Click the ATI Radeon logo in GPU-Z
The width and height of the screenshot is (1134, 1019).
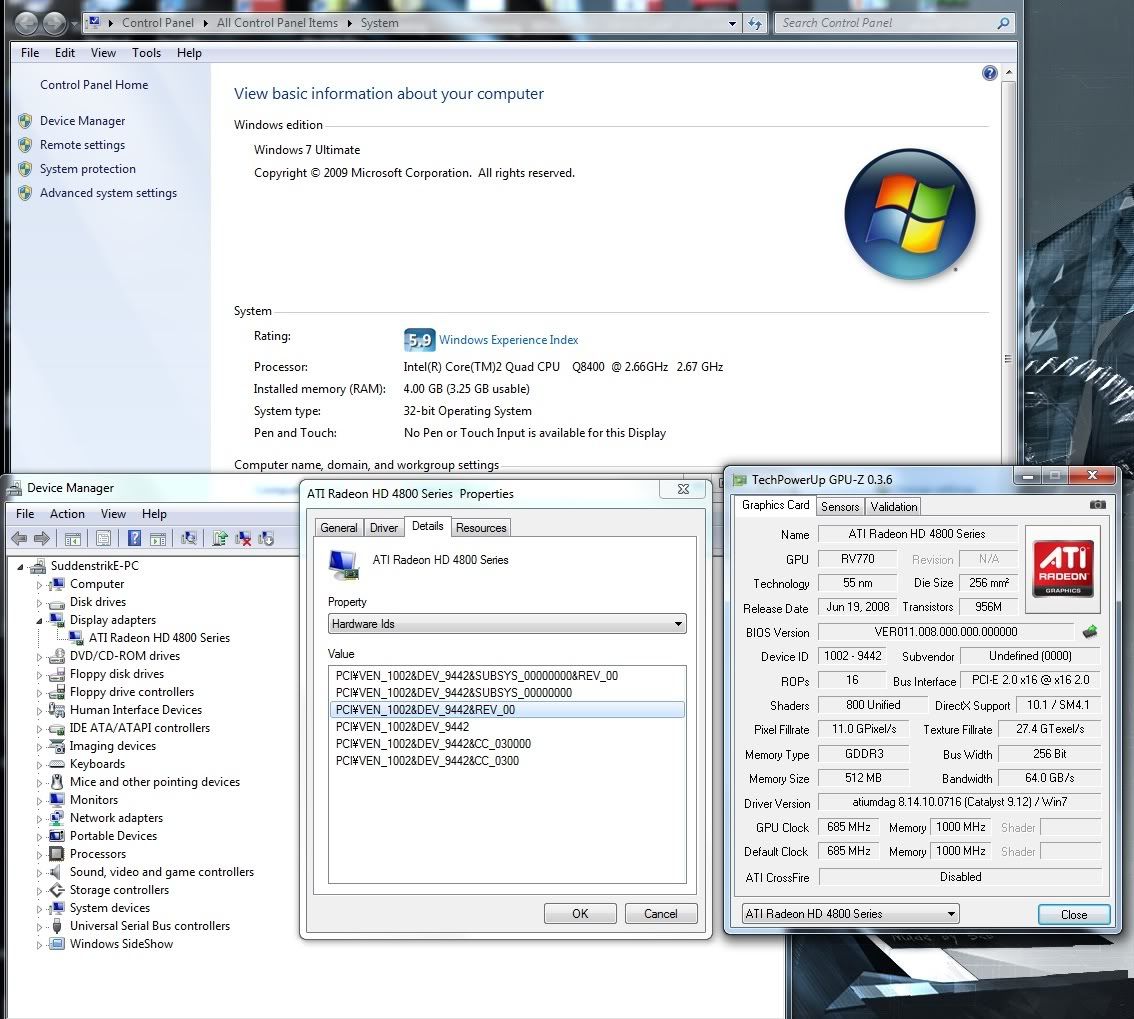coord(1063,569)
